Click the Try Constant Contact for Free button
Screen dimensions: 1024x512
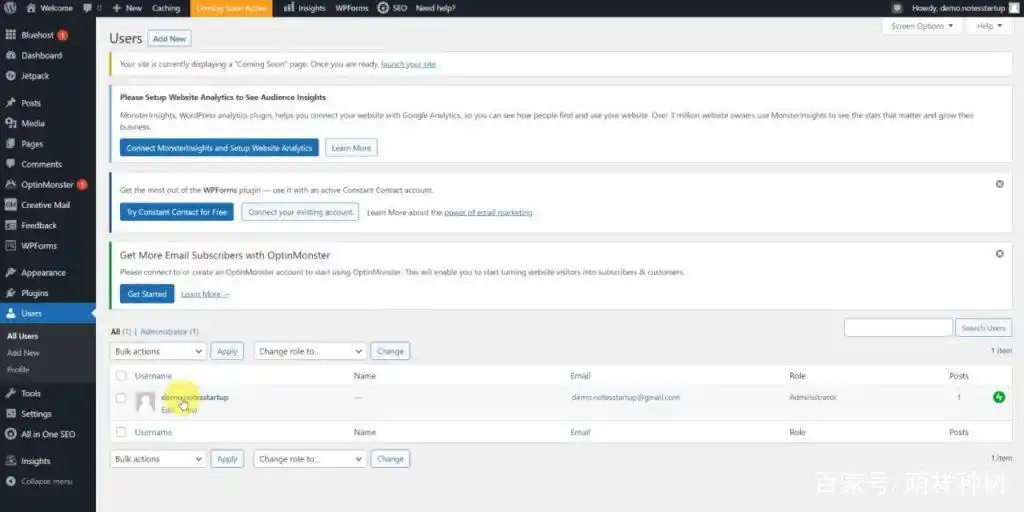pos(175,212)
